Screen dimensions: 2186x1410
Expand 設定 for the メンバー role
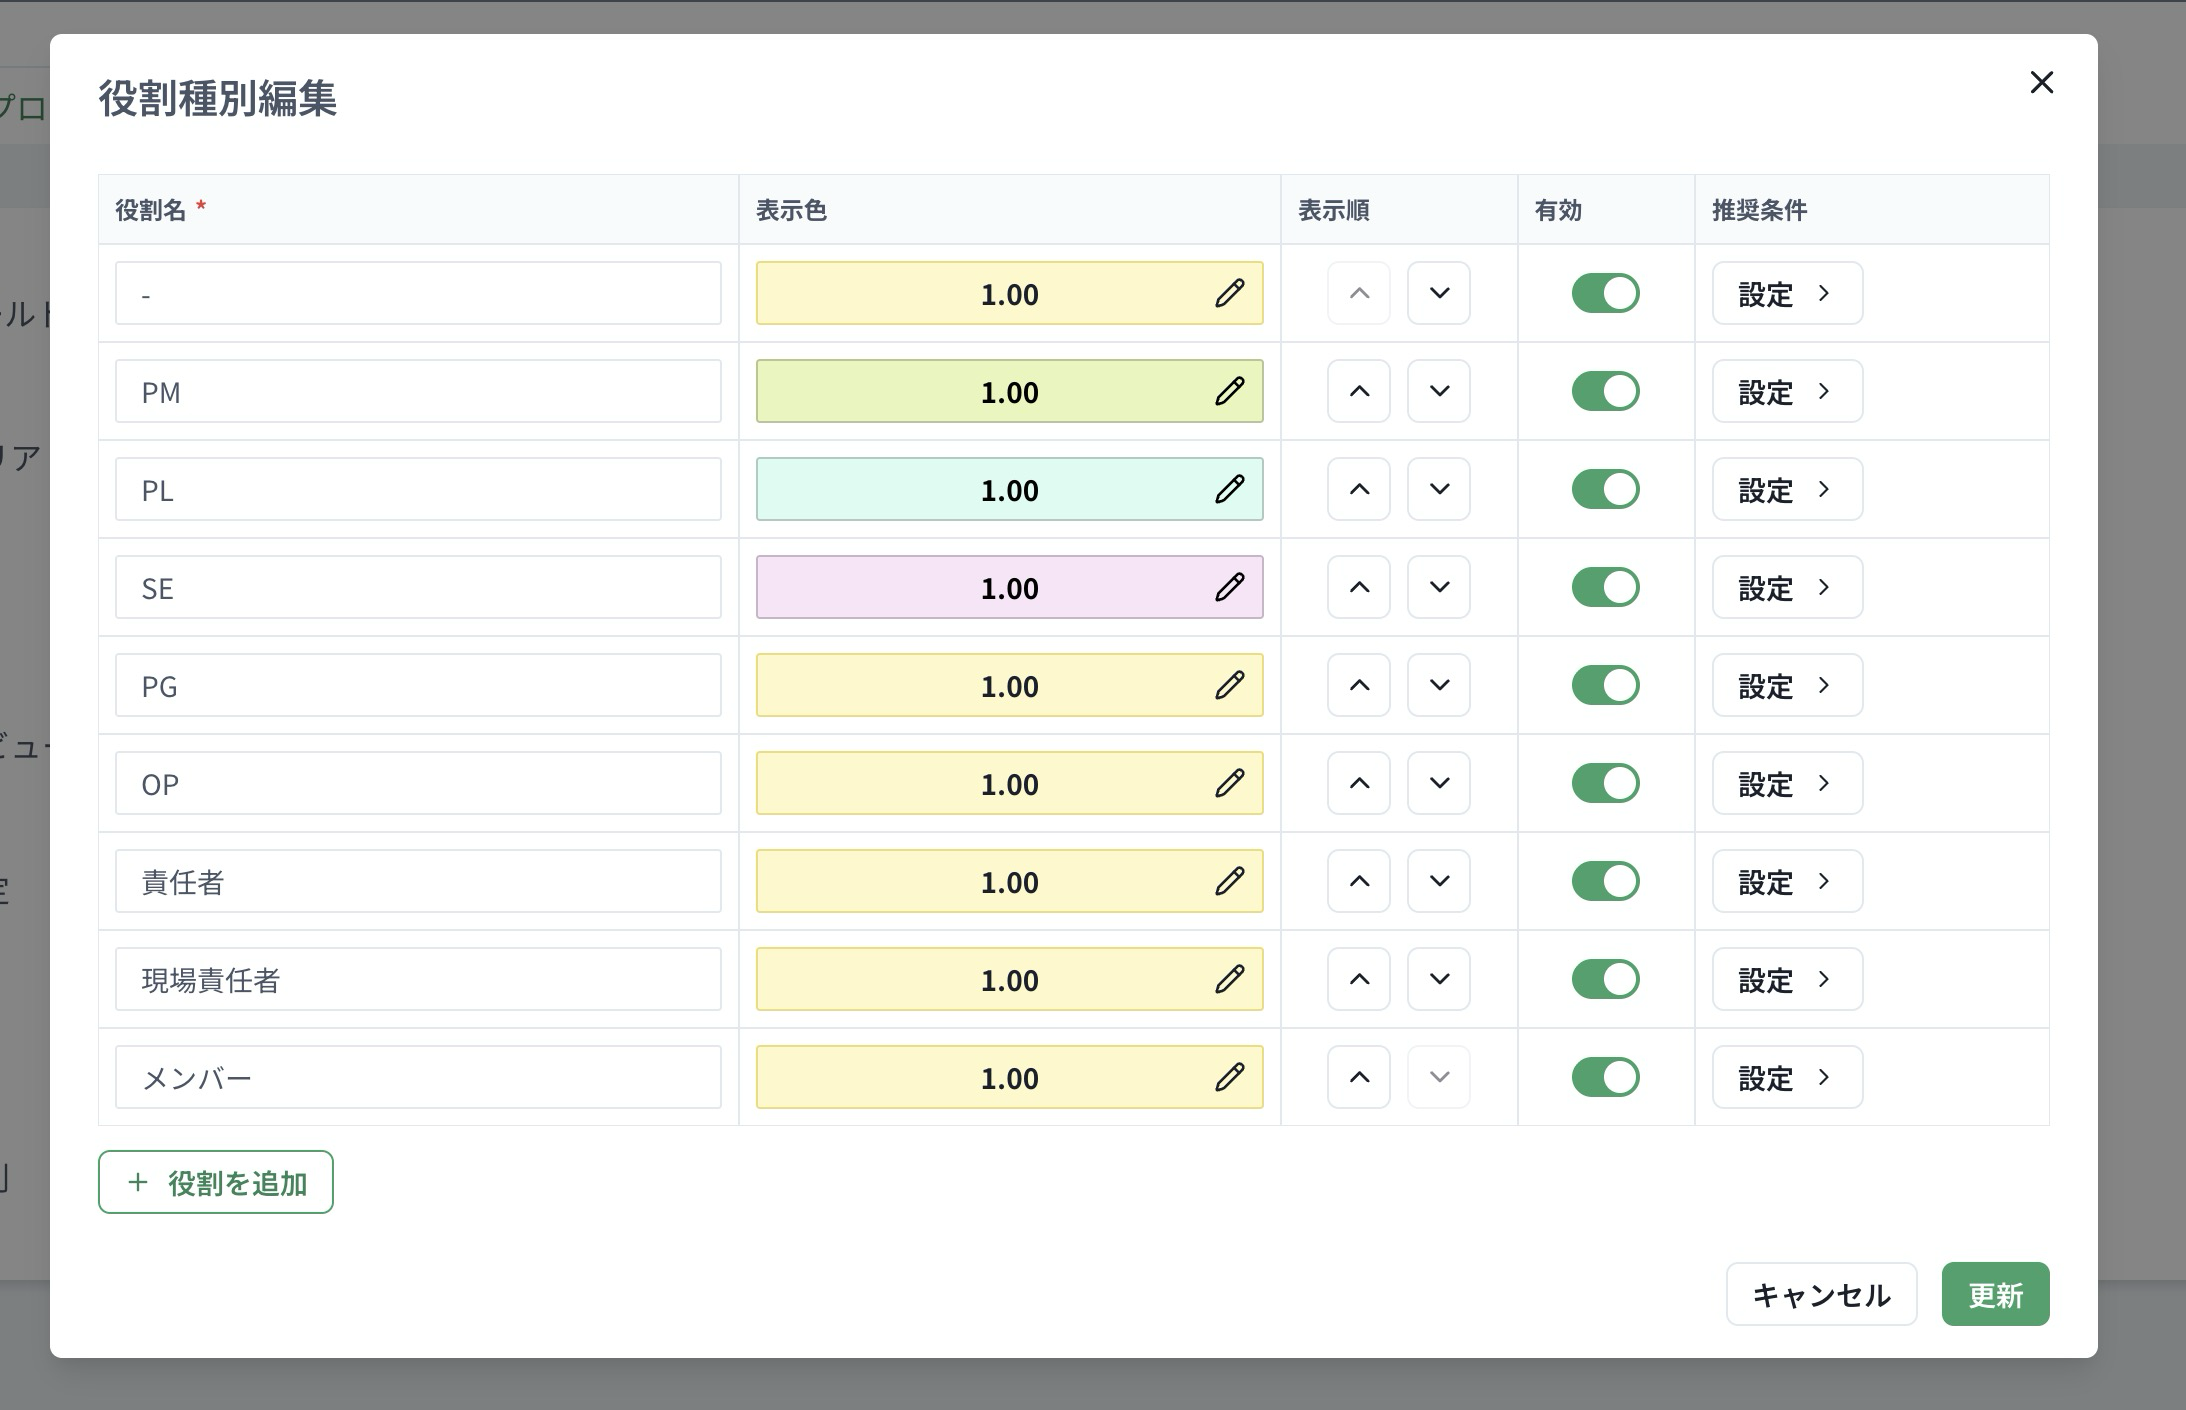pyautogui.click(x=1787, y=1077)
